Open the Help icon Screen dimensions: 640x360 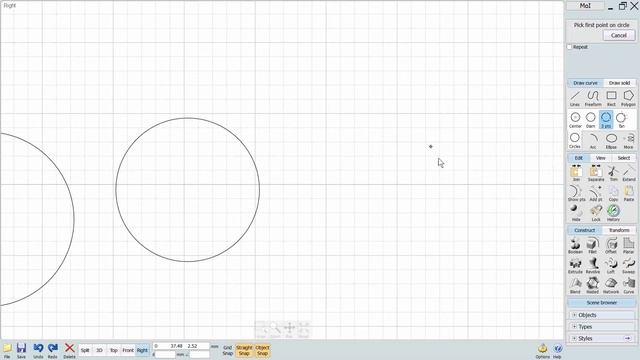[x=558, y=351]
